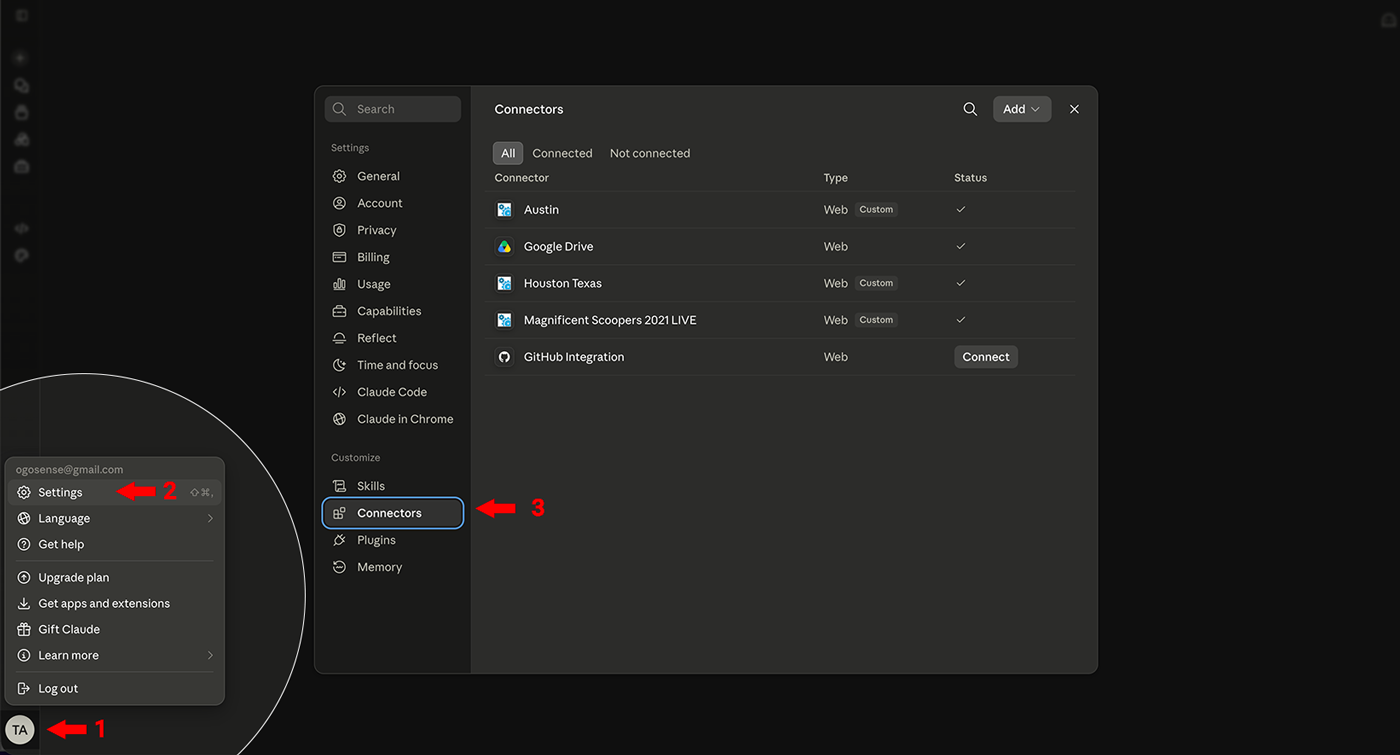Click the Status column header
The image size is (1400, 755).
(970, 178)
